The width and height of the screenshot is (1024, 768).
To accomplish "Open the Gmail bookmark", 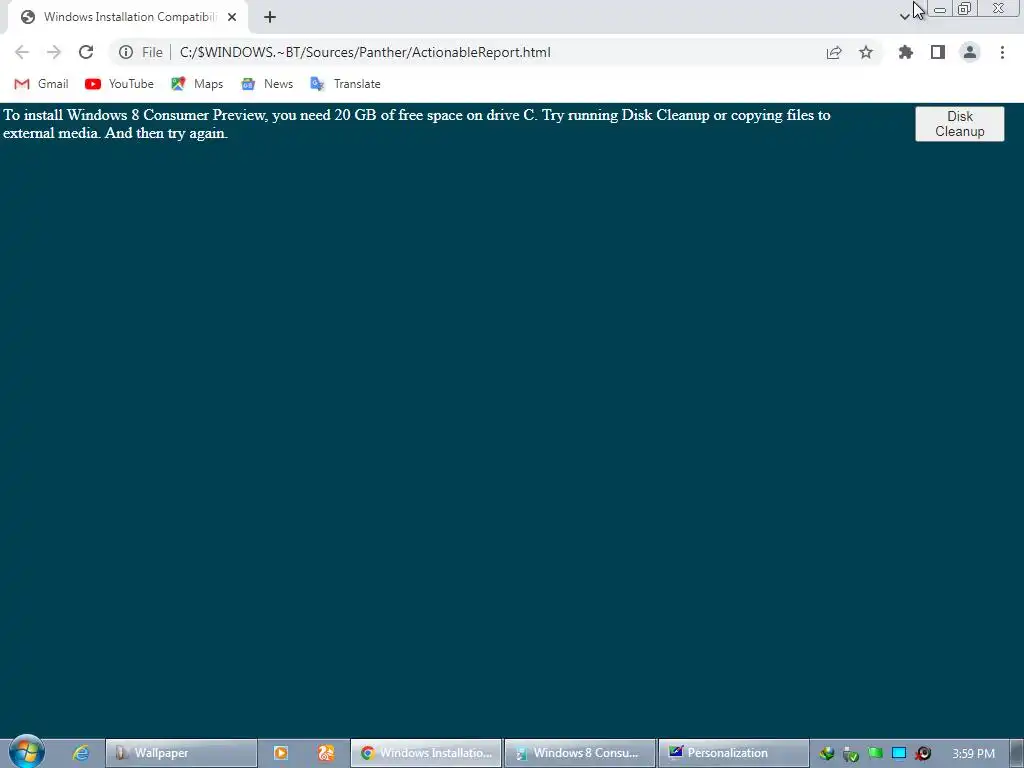I will point(41,84).
